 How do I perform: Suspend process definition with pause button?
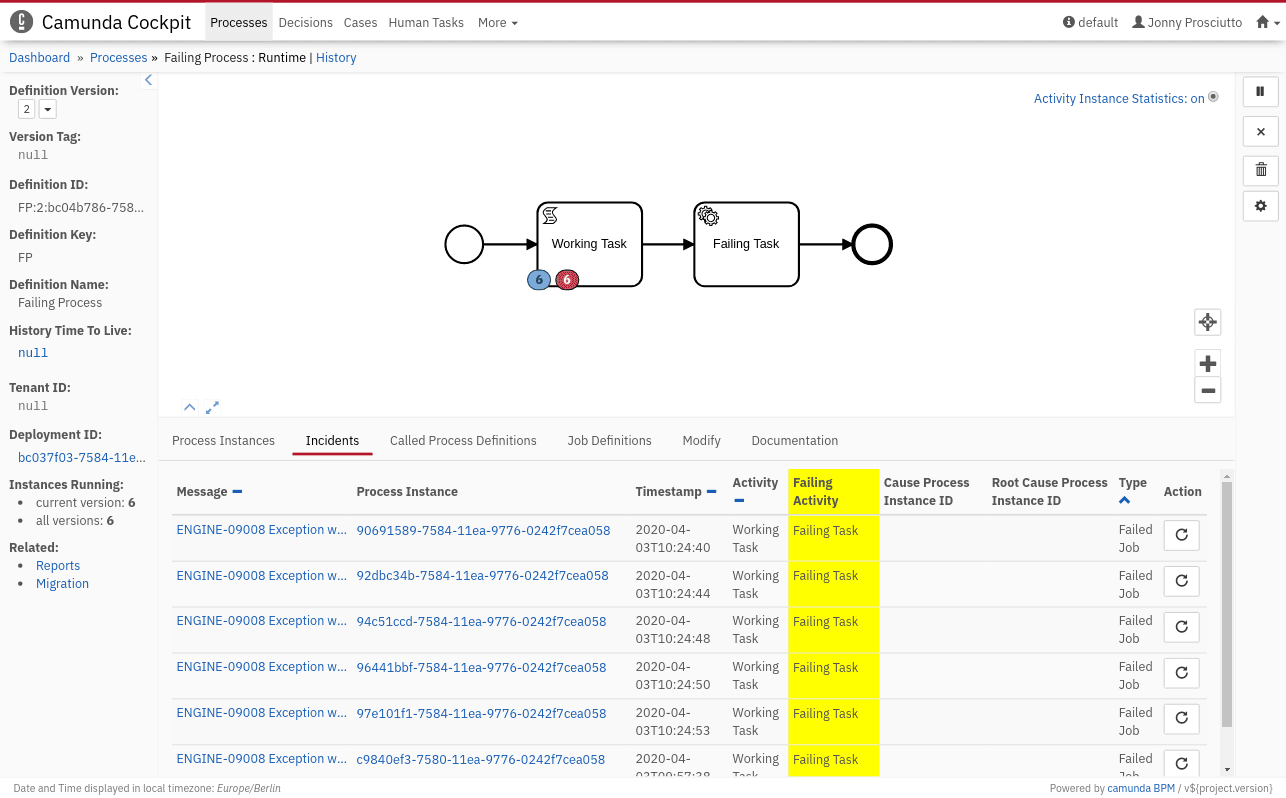coord(1260,92)
